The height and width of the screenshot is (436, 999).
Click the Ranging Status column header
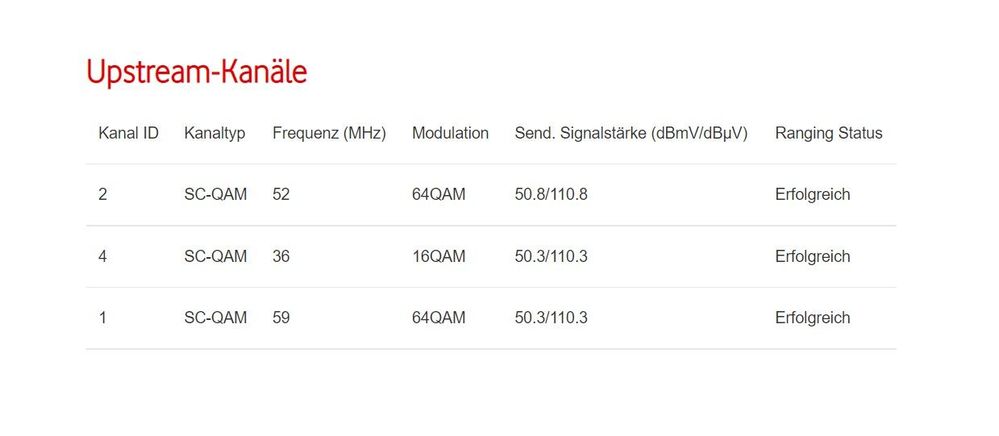coord(828,133)
